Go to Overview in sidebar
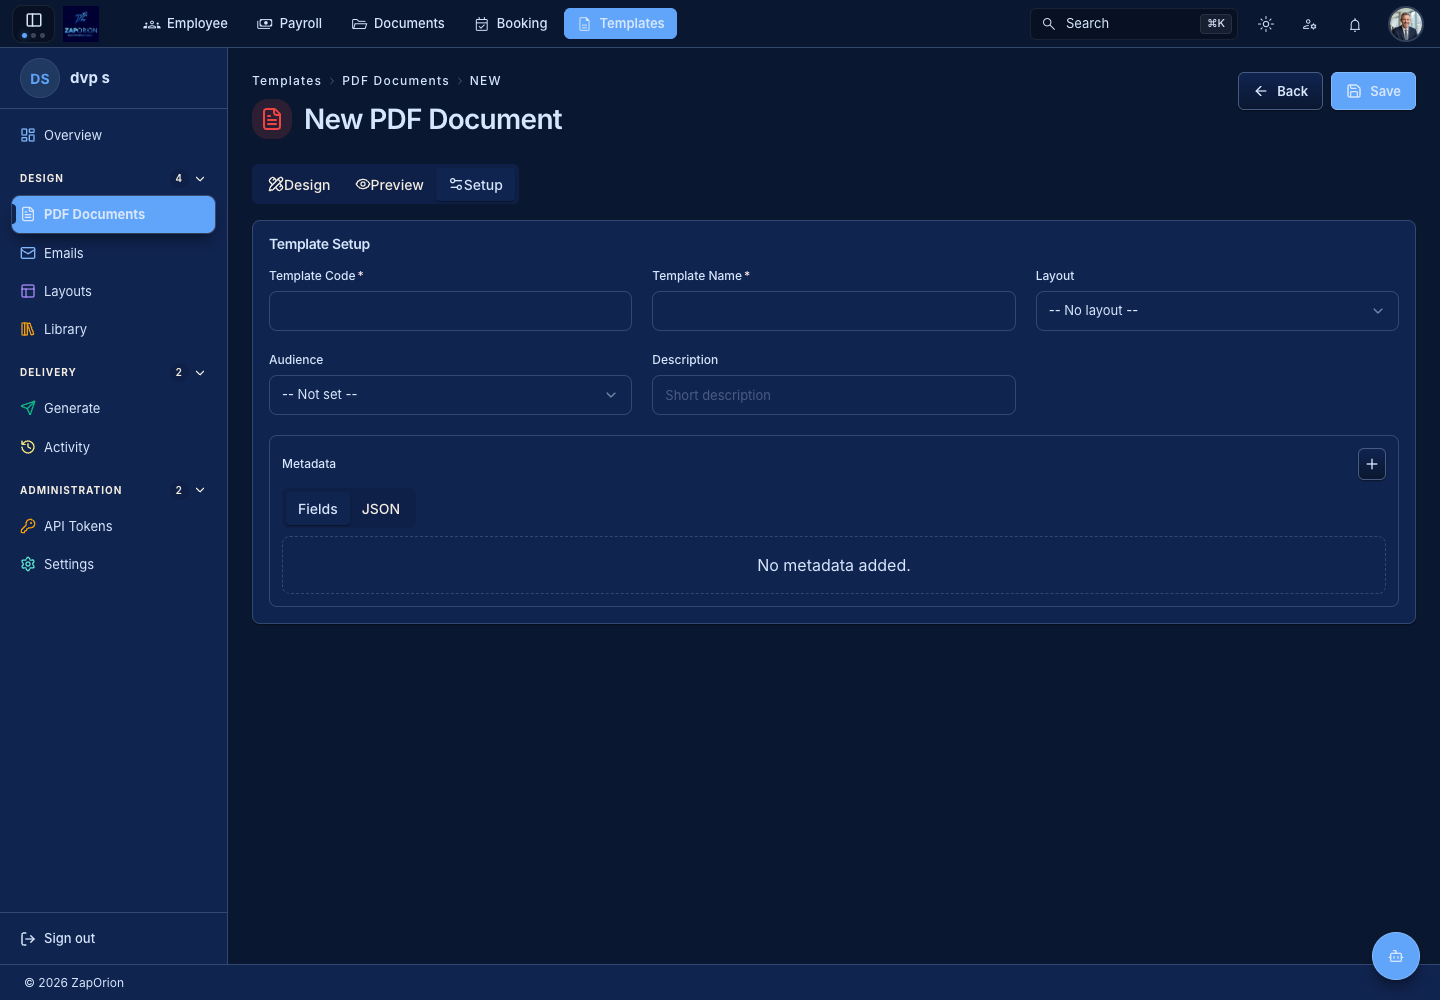The width and height of the screenshot is (1440, 1000). point(113,135)
